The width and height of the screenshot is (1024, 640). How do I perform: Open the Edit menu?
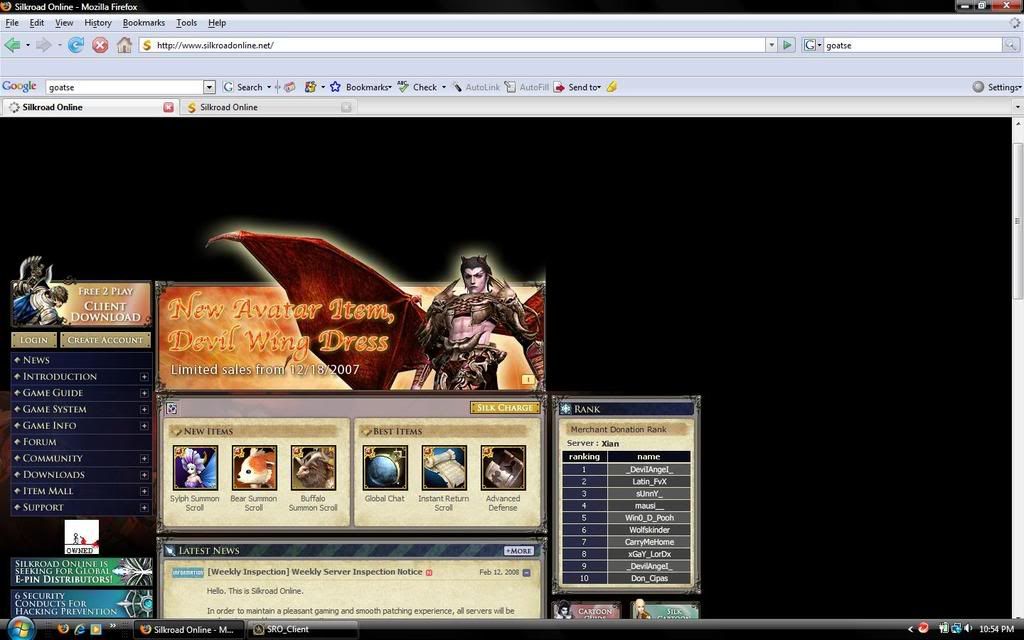coord(37,23)
